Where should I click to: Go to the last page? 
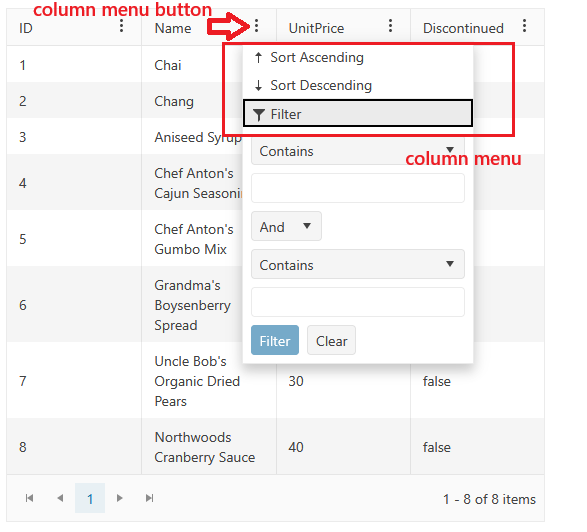[149, 498]
